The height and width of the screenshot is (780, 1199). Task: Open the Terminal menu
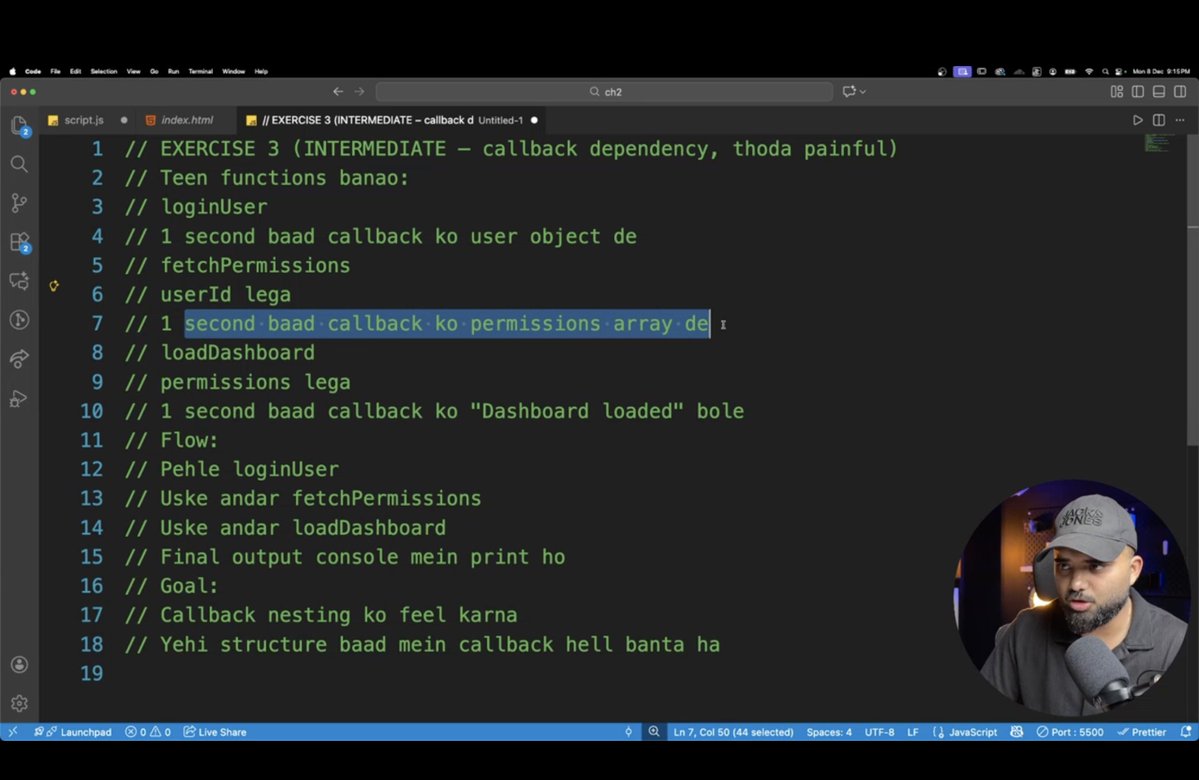click(x=200, y=71)
